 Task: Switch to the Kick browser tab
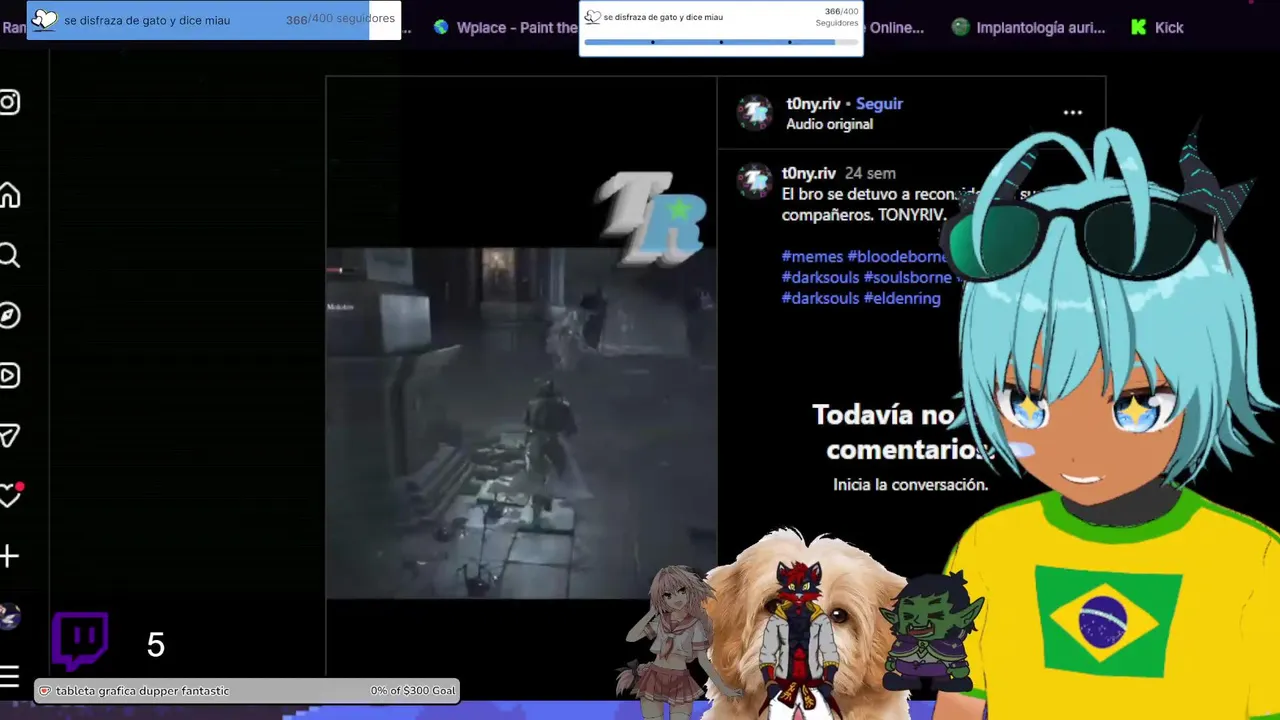click(1157, 28)
